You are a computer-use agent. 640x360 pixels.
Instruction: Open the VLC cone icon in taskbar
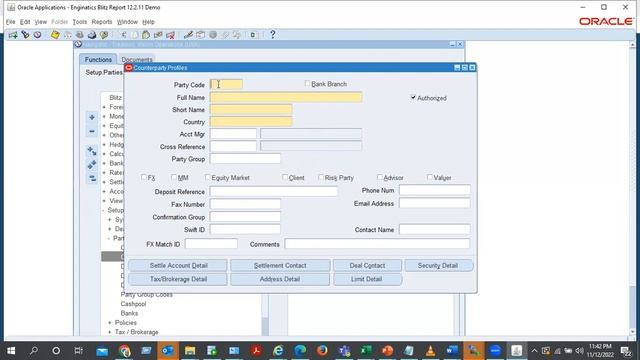(x=430, y=351)
